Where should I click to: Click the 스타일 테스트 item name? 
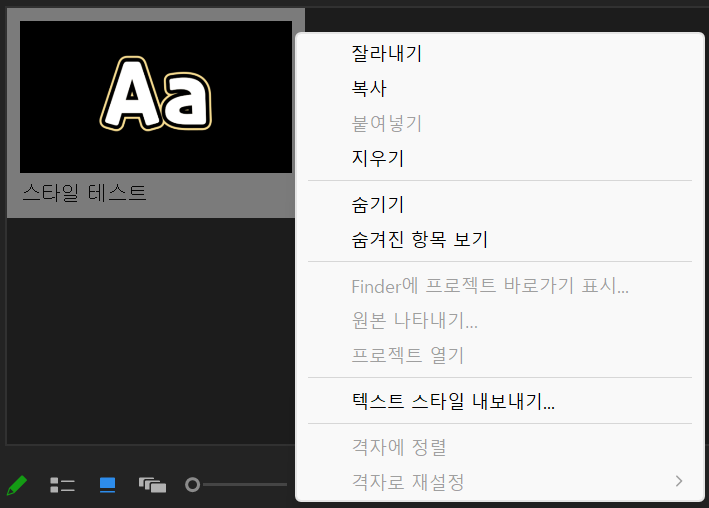85,193
